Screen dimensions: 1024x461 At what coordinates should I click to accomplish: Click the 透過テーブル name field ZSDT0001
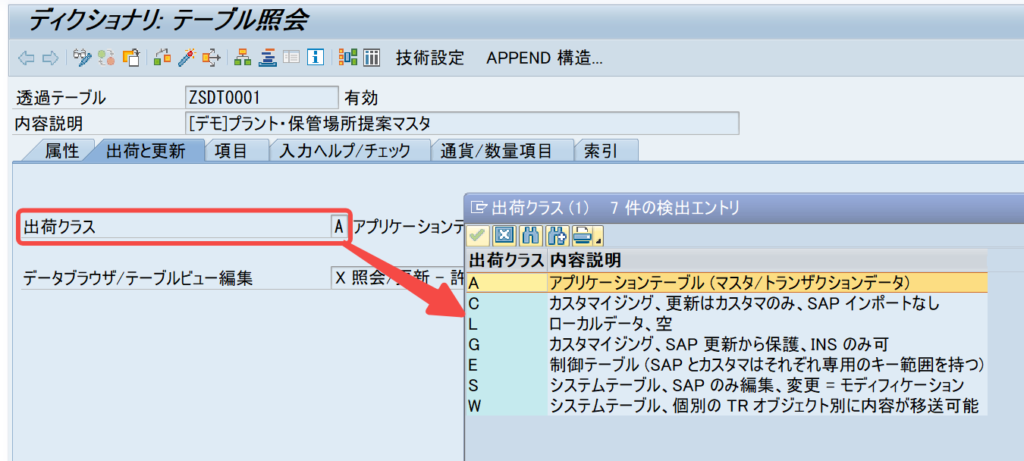[262, 98]
